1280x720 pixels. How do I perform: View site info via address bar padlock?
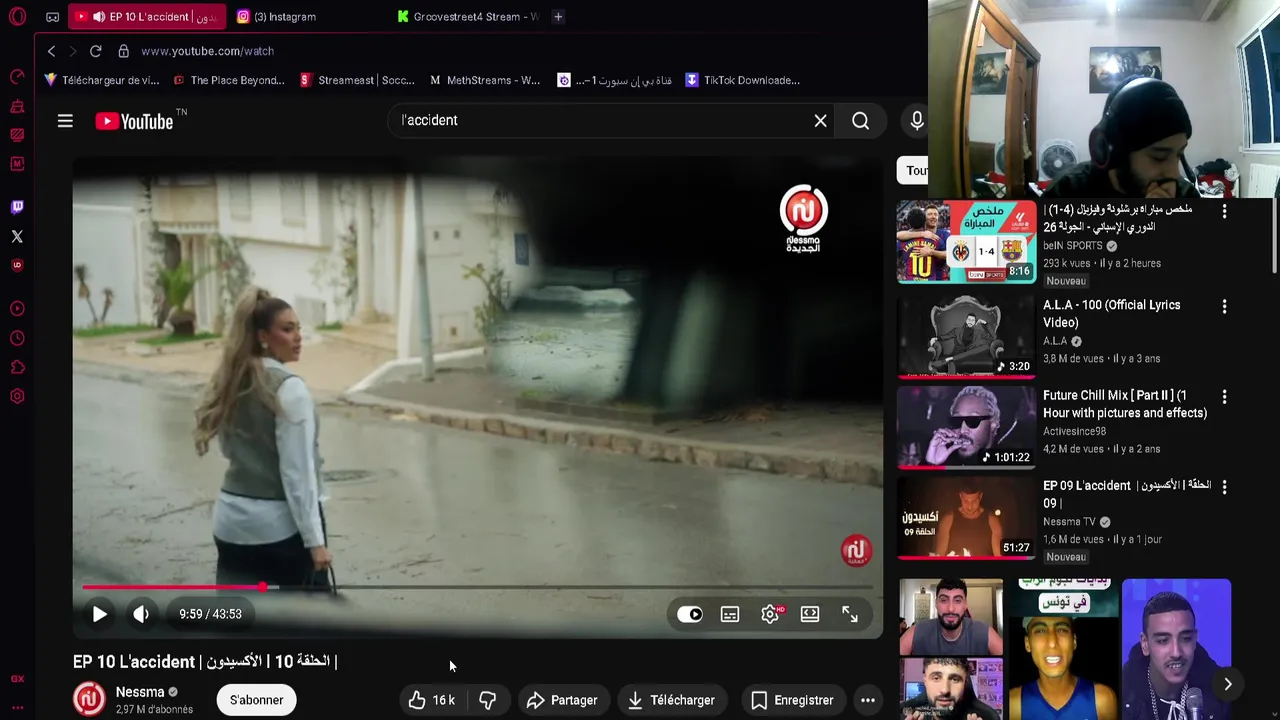pos(123,51)
